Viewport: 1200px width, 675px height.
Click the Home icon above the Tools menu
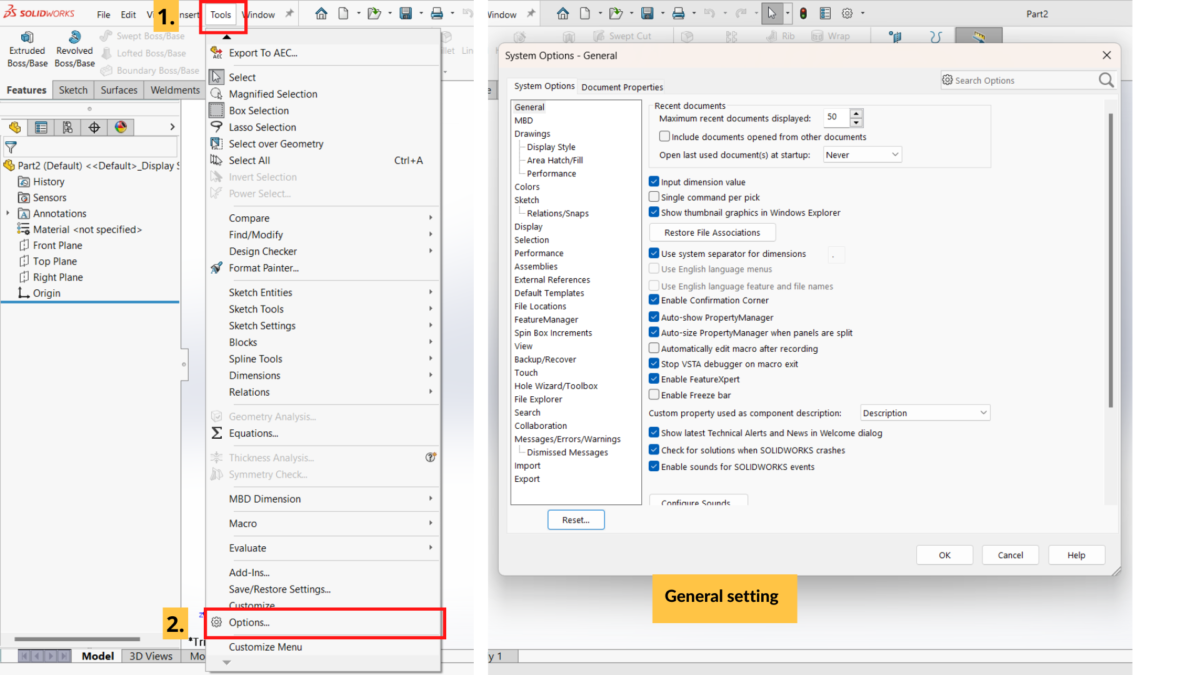point(321,14)
